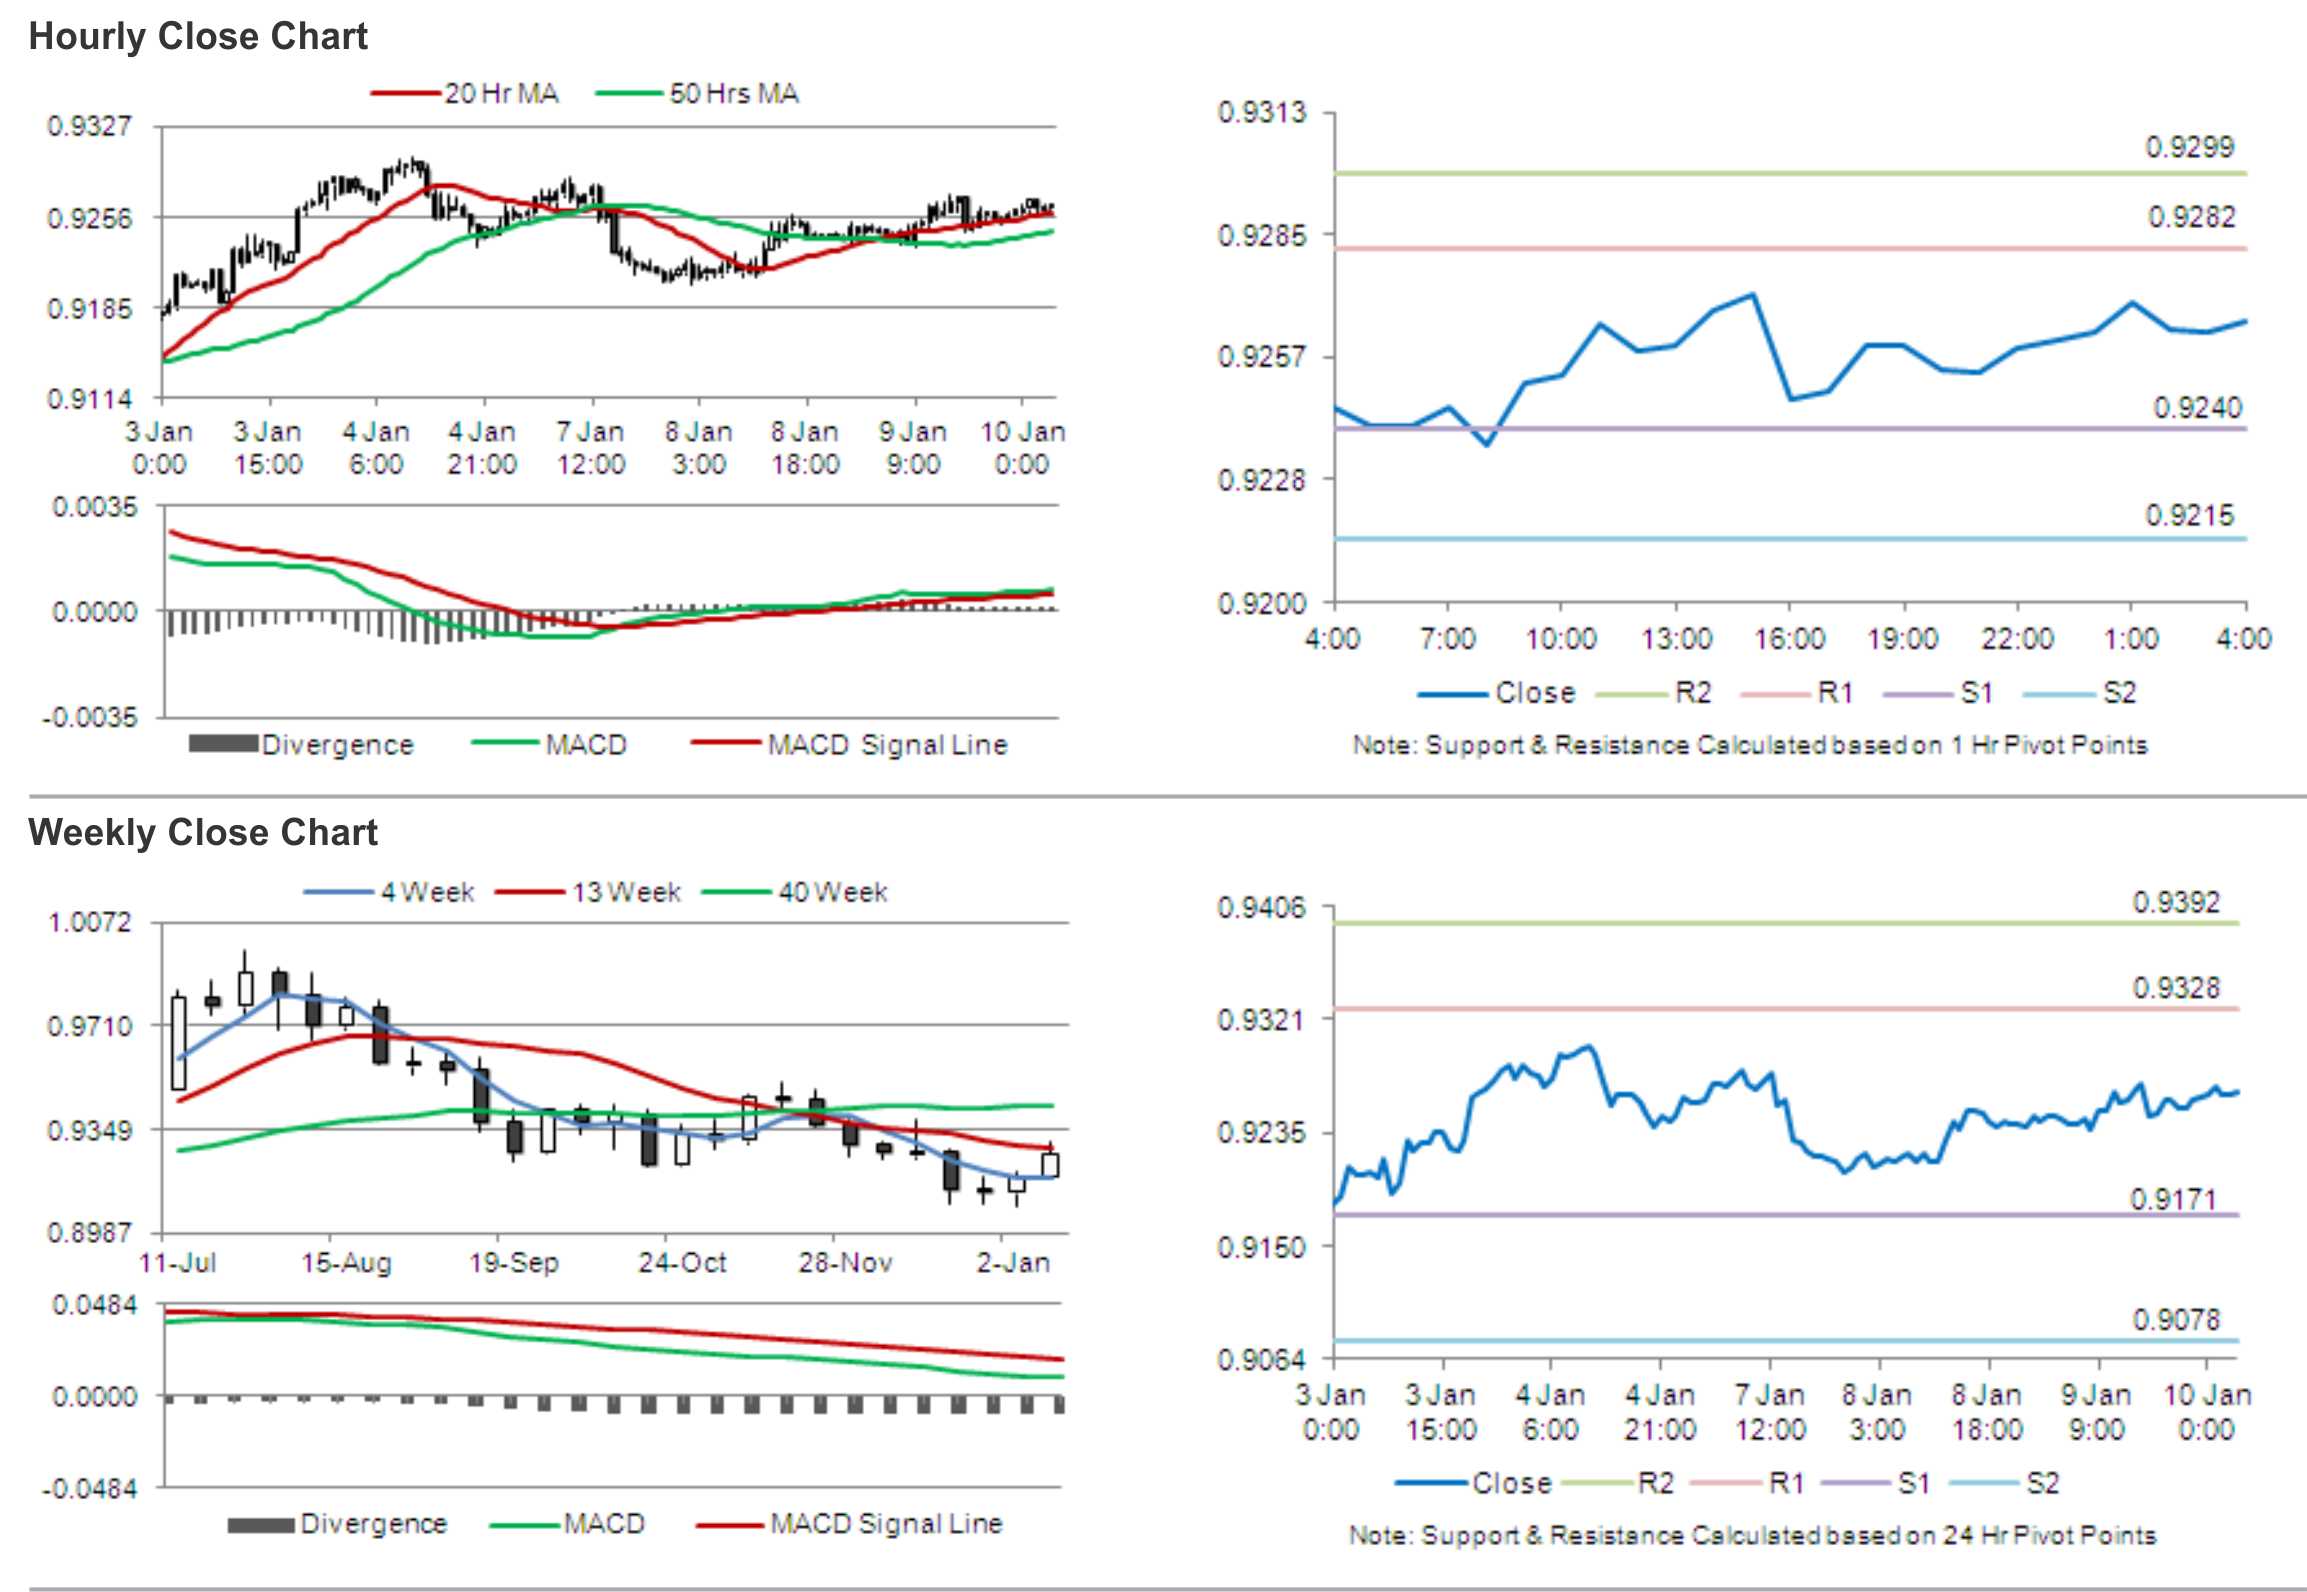This screenshot has height=1592, width=2307.
Task: Click the 7:00 time label
Action: 1447,639
